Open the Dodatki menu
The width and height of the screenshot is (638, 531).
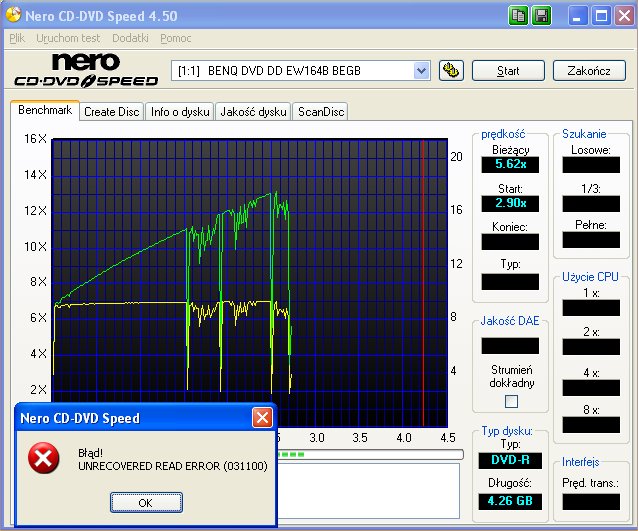(x=130, y=38)
